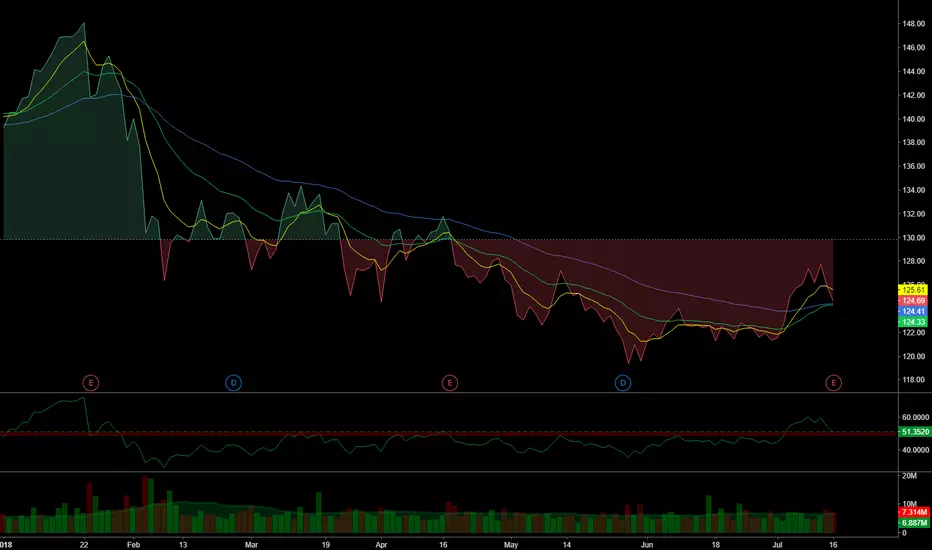Image resolution: width=932 pixels, height=550 pixels.
Task: Click the 130.00 price axis label
Action: [914, 238]
